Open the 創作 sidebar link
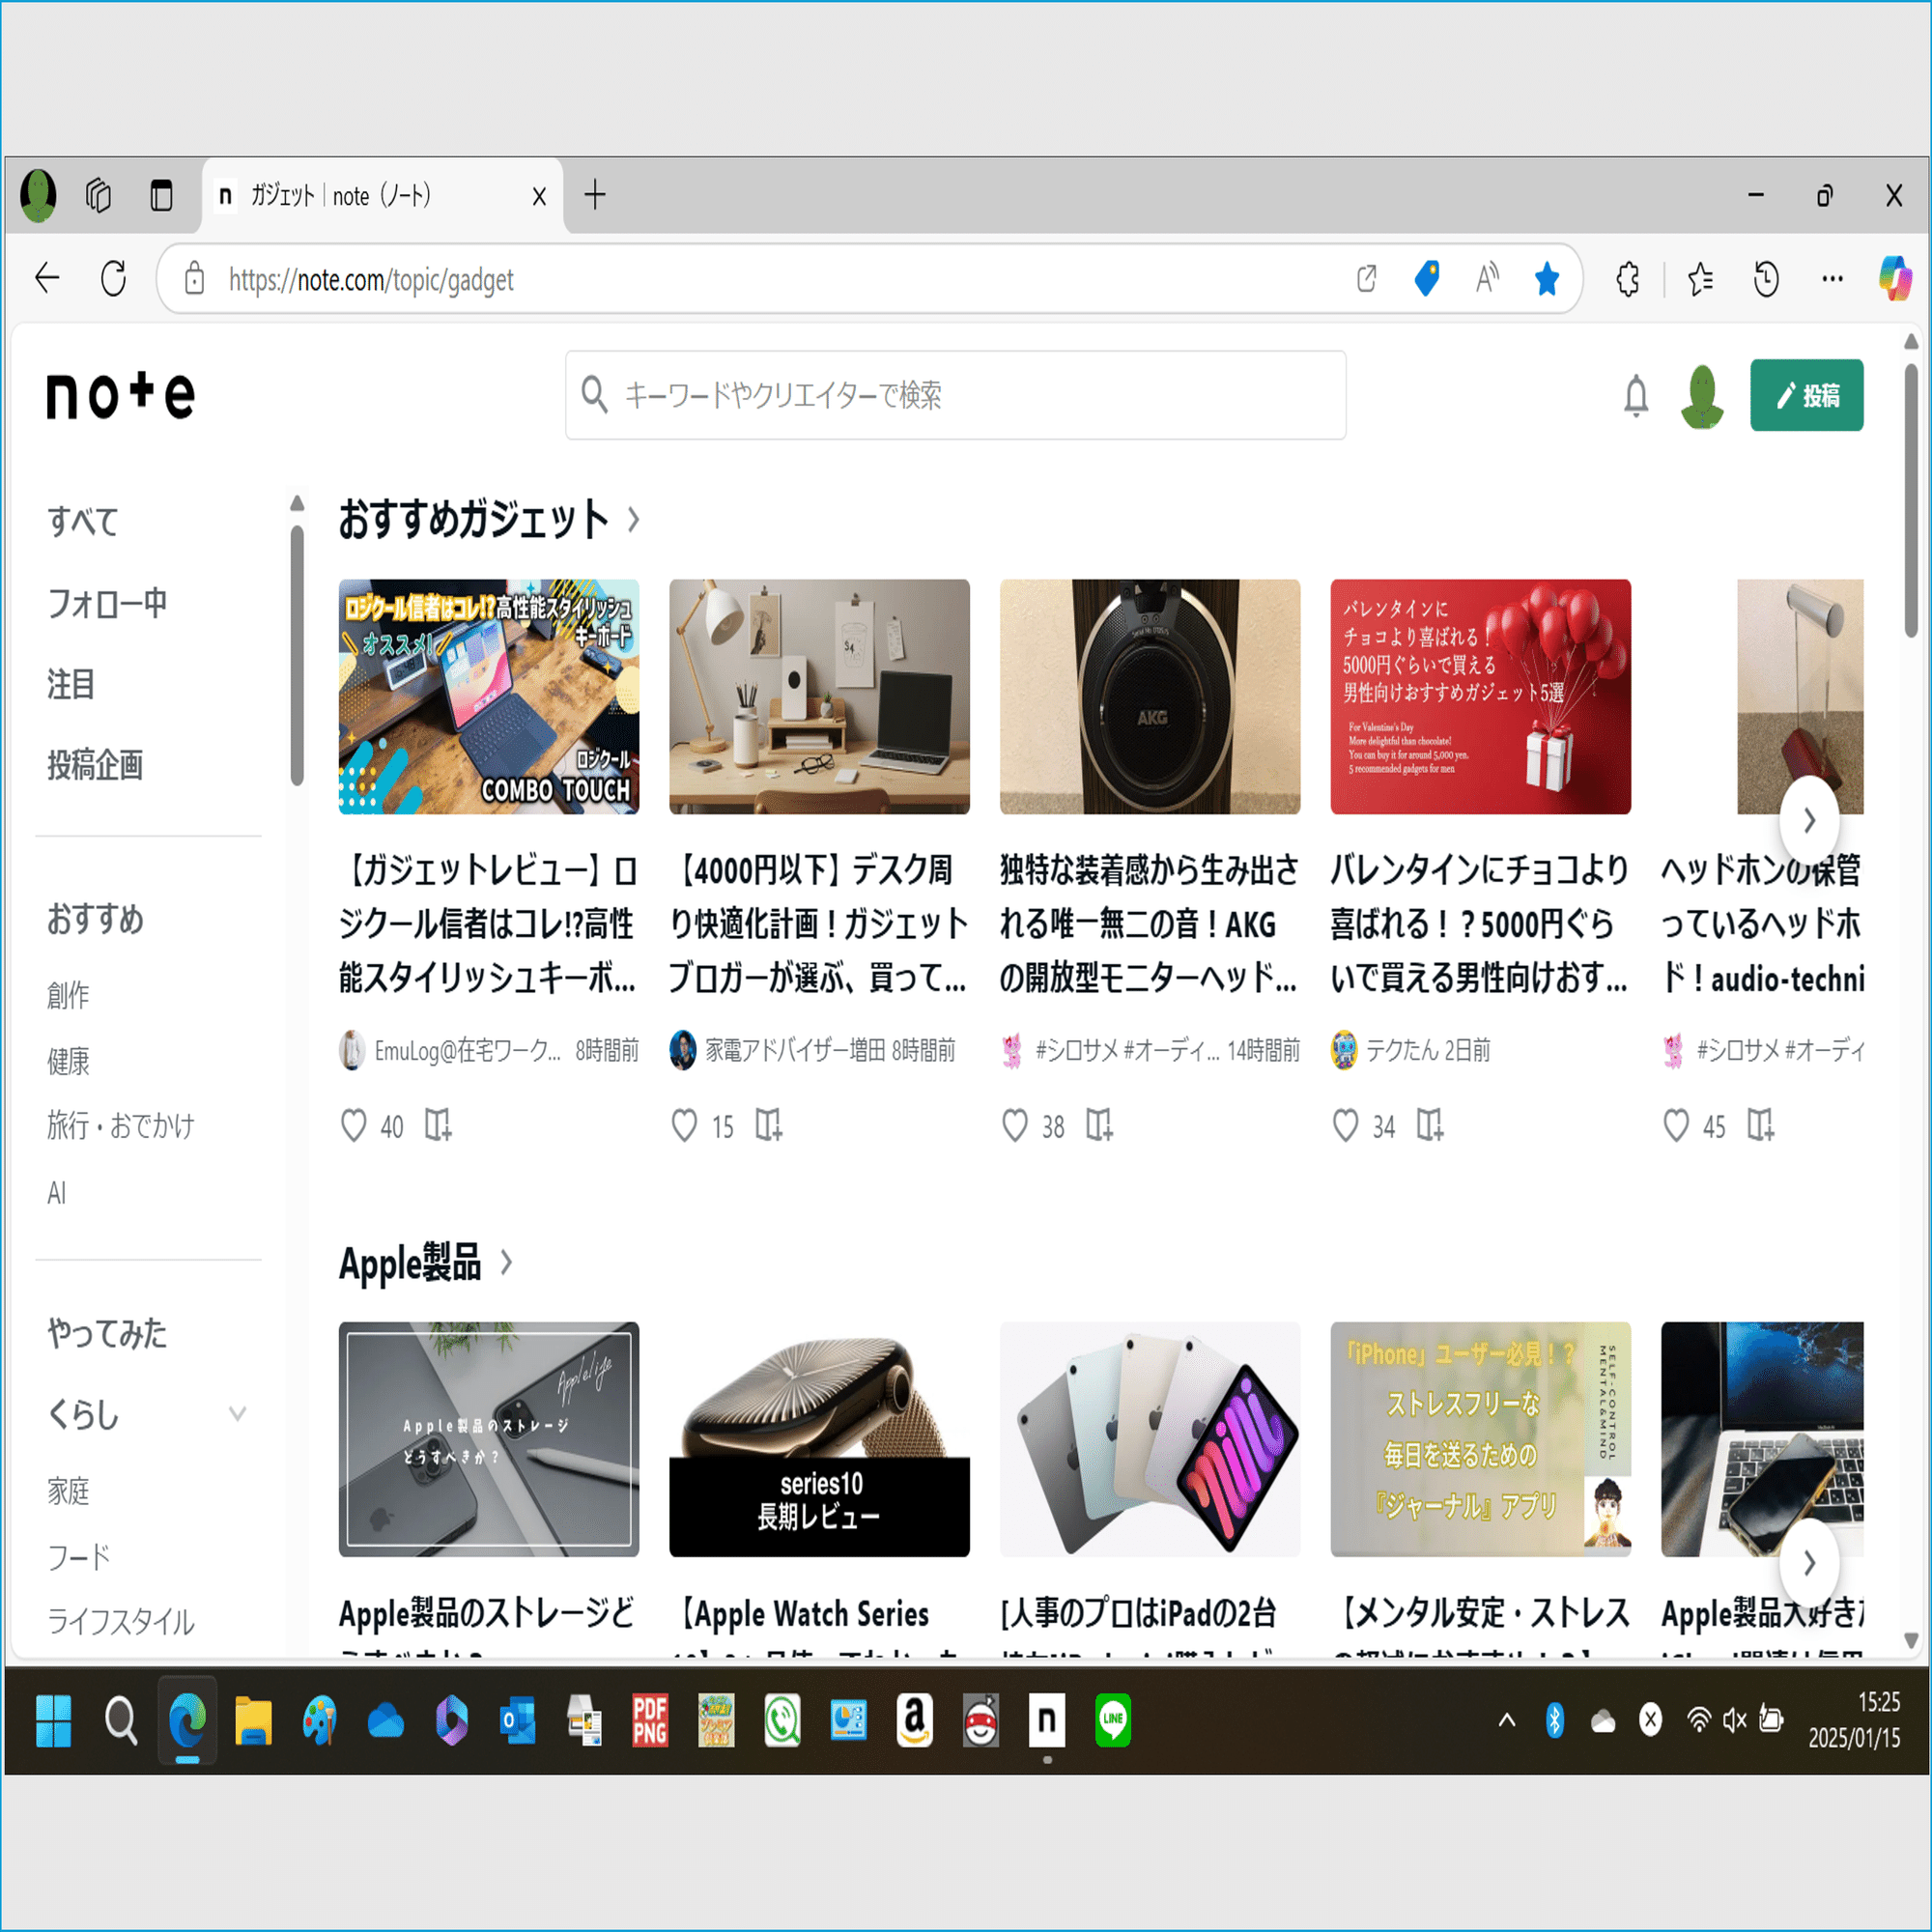Screen dimensions: 1932x1932 click(68, 996)
